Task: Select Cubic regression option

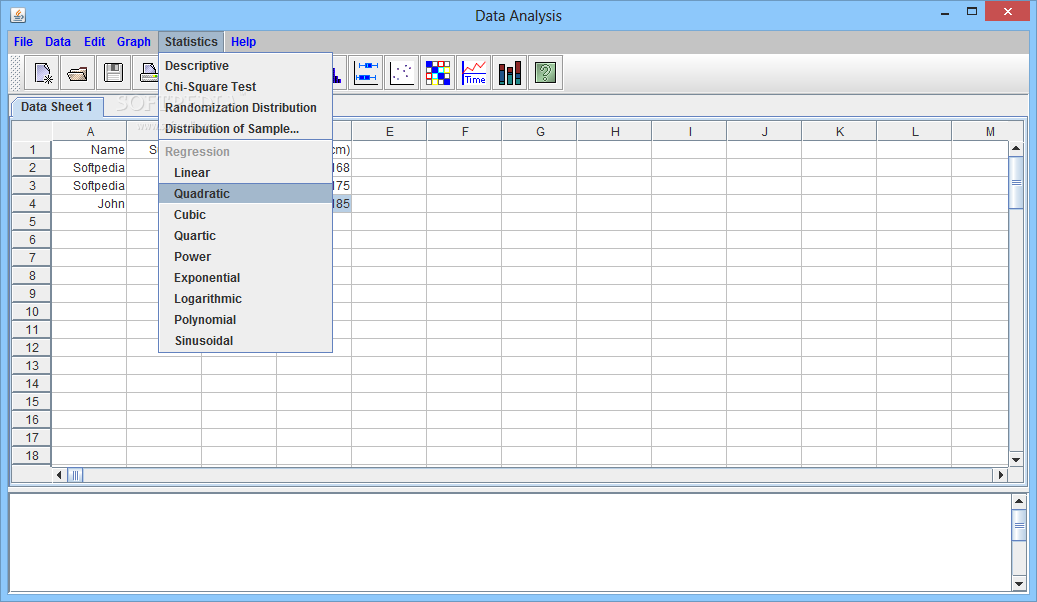Action: point(245,215)
